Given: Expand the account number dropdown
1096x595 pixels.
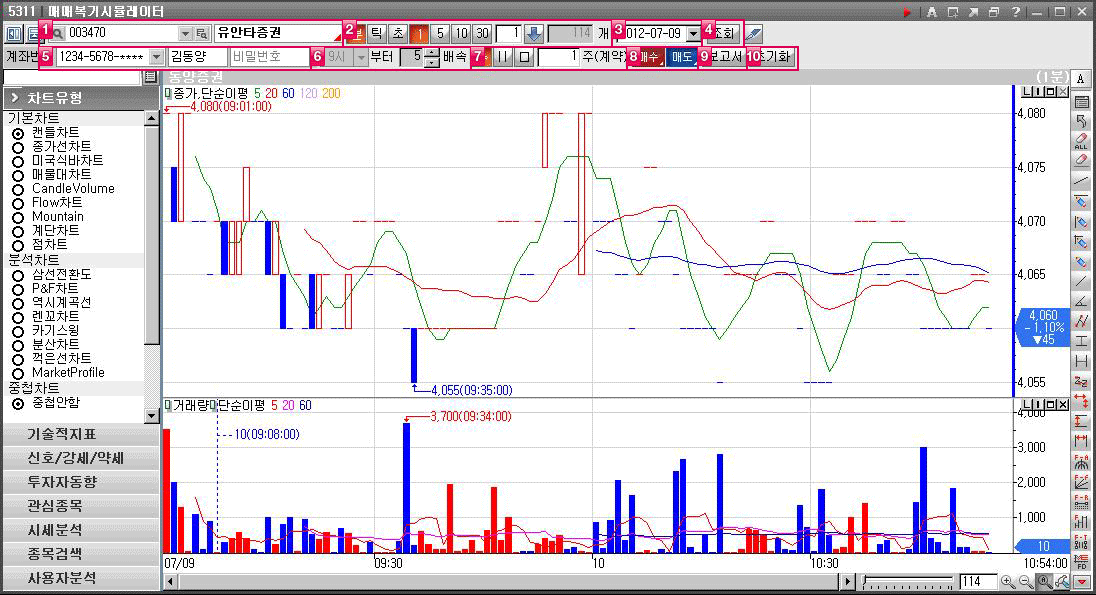Looking at the screenshot, I should click(156, 57).
